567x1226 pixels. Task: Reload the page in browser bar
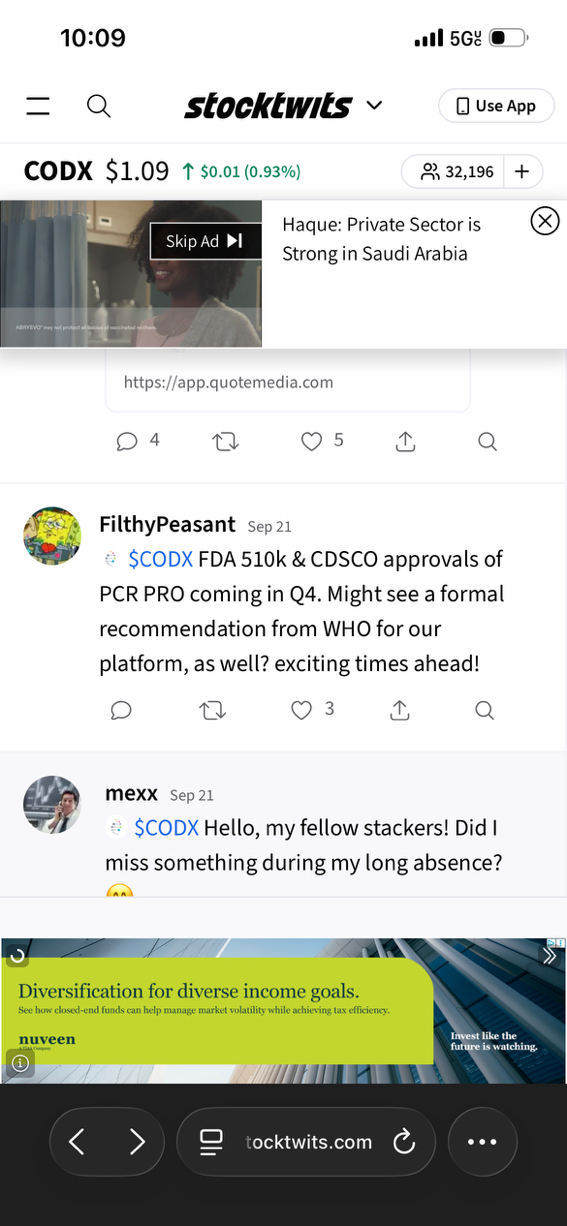(404, 1141)
